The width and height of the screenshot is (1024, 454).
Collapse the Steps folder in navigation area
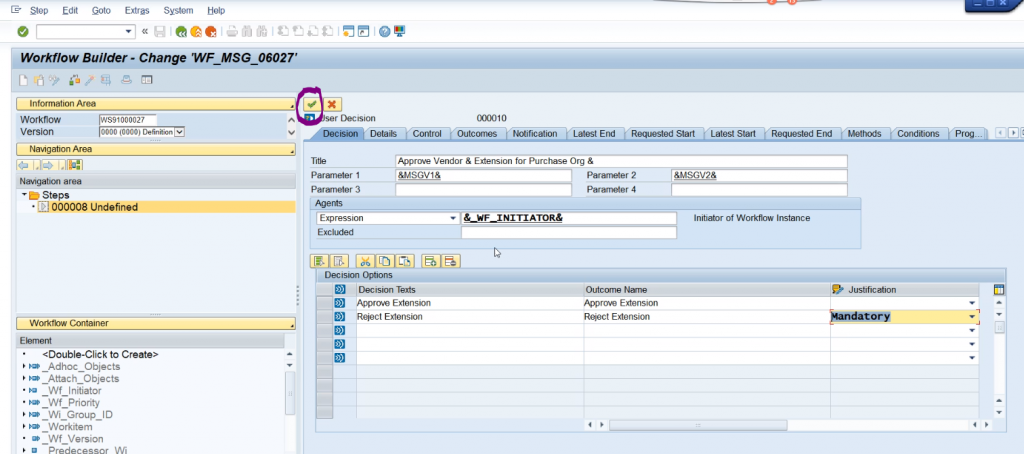pos(24,195)
